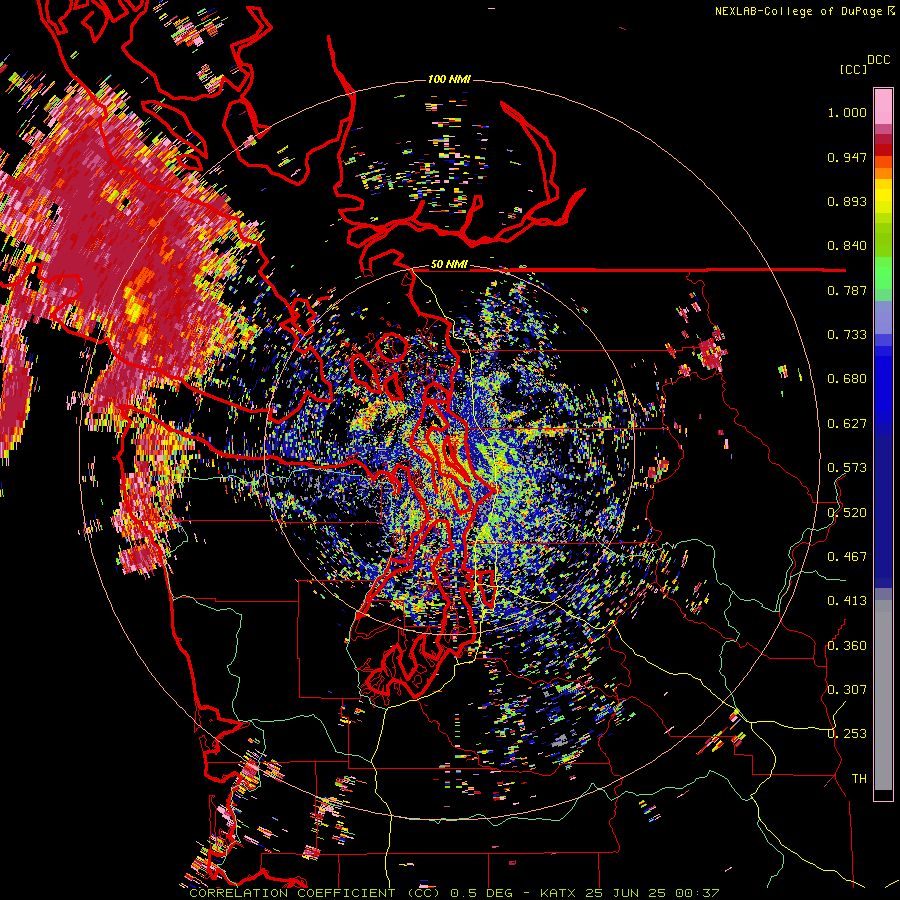The height and width of the screenshot is (900, 900).
Task: Select the 0.680 color scale value
Action: tap(847, 379)
